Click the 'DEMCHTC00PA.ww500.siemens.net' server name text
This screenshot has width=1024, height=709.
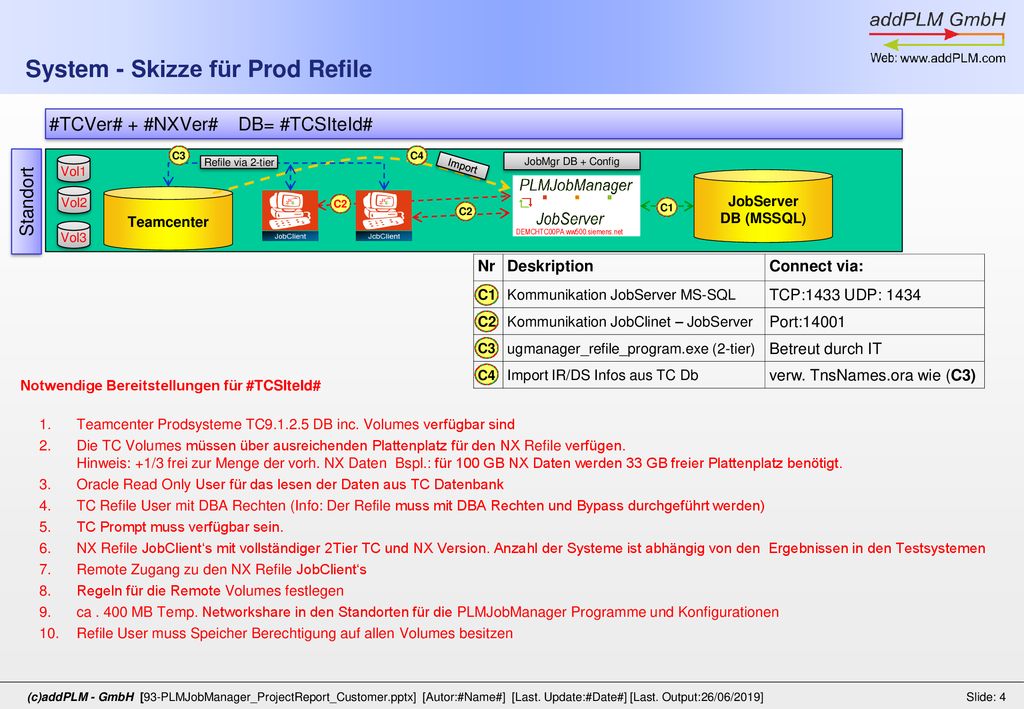pos(569,232)
